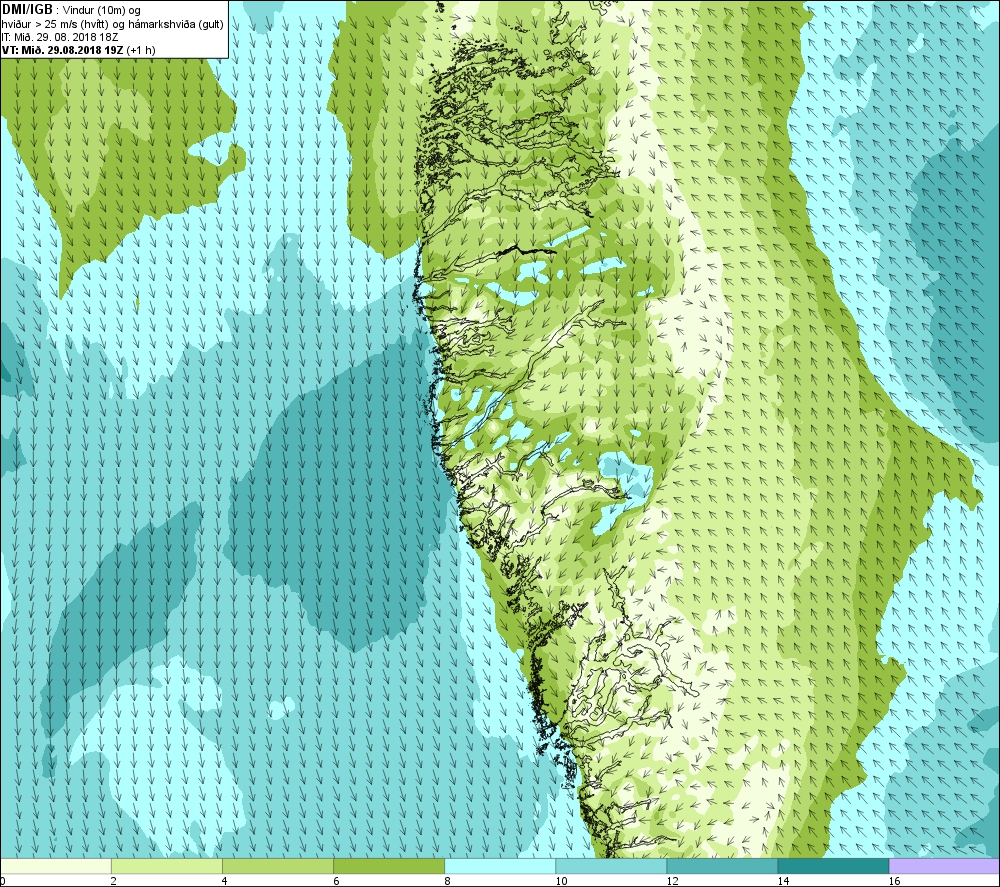Click the 'IT: Mið. 29. 08. 2018 18Z' initial time line

(59, 37)
